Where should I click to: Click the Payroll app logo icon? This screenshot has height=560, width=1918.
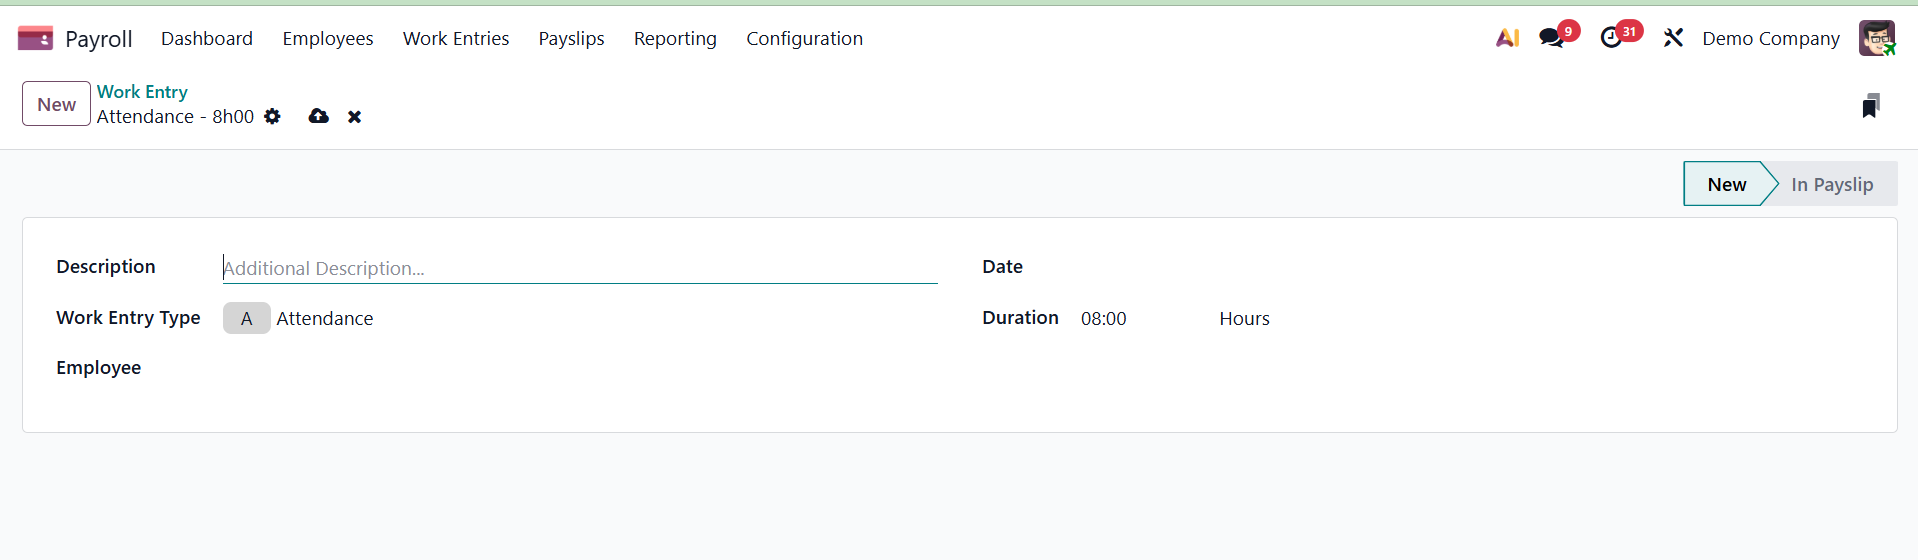click(35, 39)
